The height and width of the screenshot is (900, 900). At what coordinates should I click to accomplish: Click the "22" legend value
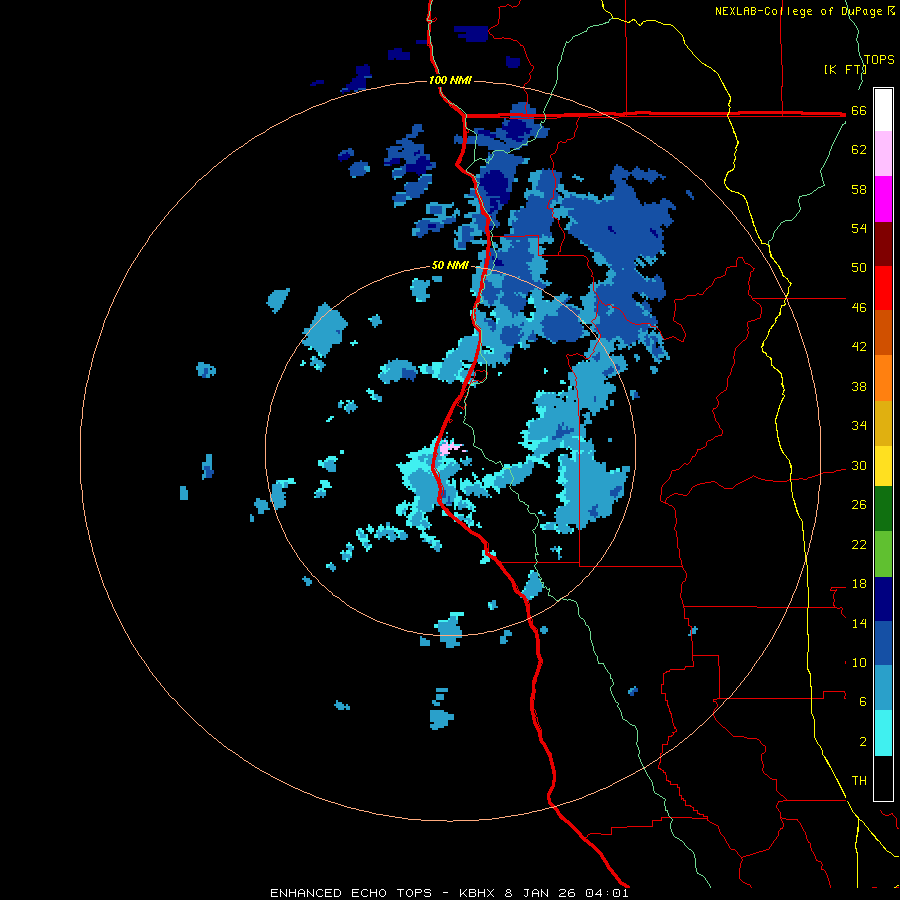click(859, 545)
